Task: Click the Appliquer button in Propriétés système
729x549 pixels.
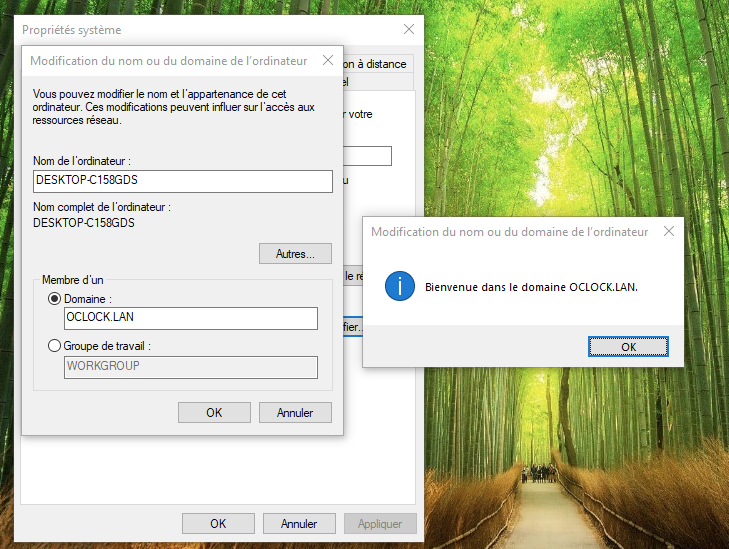Action: (380, 523)
